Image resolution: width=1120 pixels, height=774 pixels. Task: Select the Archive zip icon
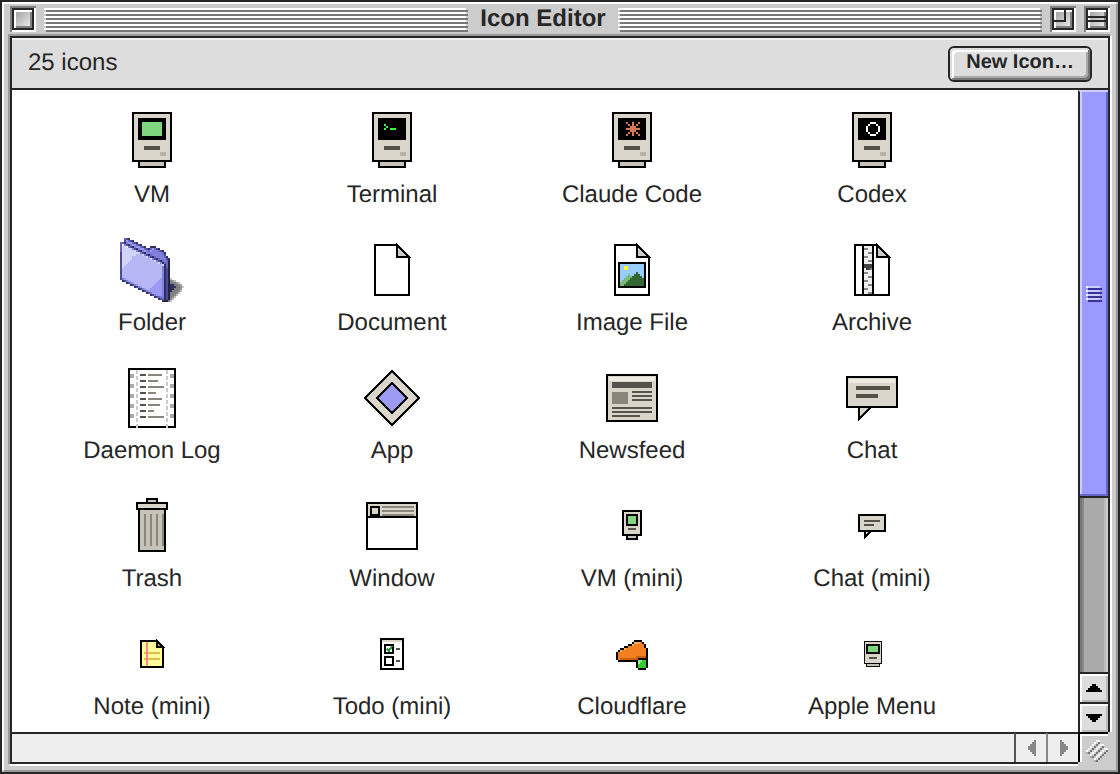tap(871, 270)
